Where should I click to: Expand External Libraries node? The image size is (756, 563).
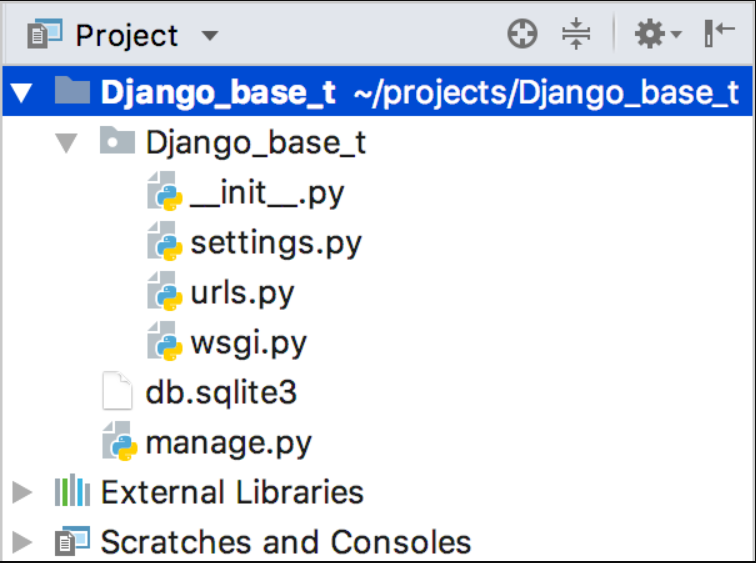(x=21, y=492)
